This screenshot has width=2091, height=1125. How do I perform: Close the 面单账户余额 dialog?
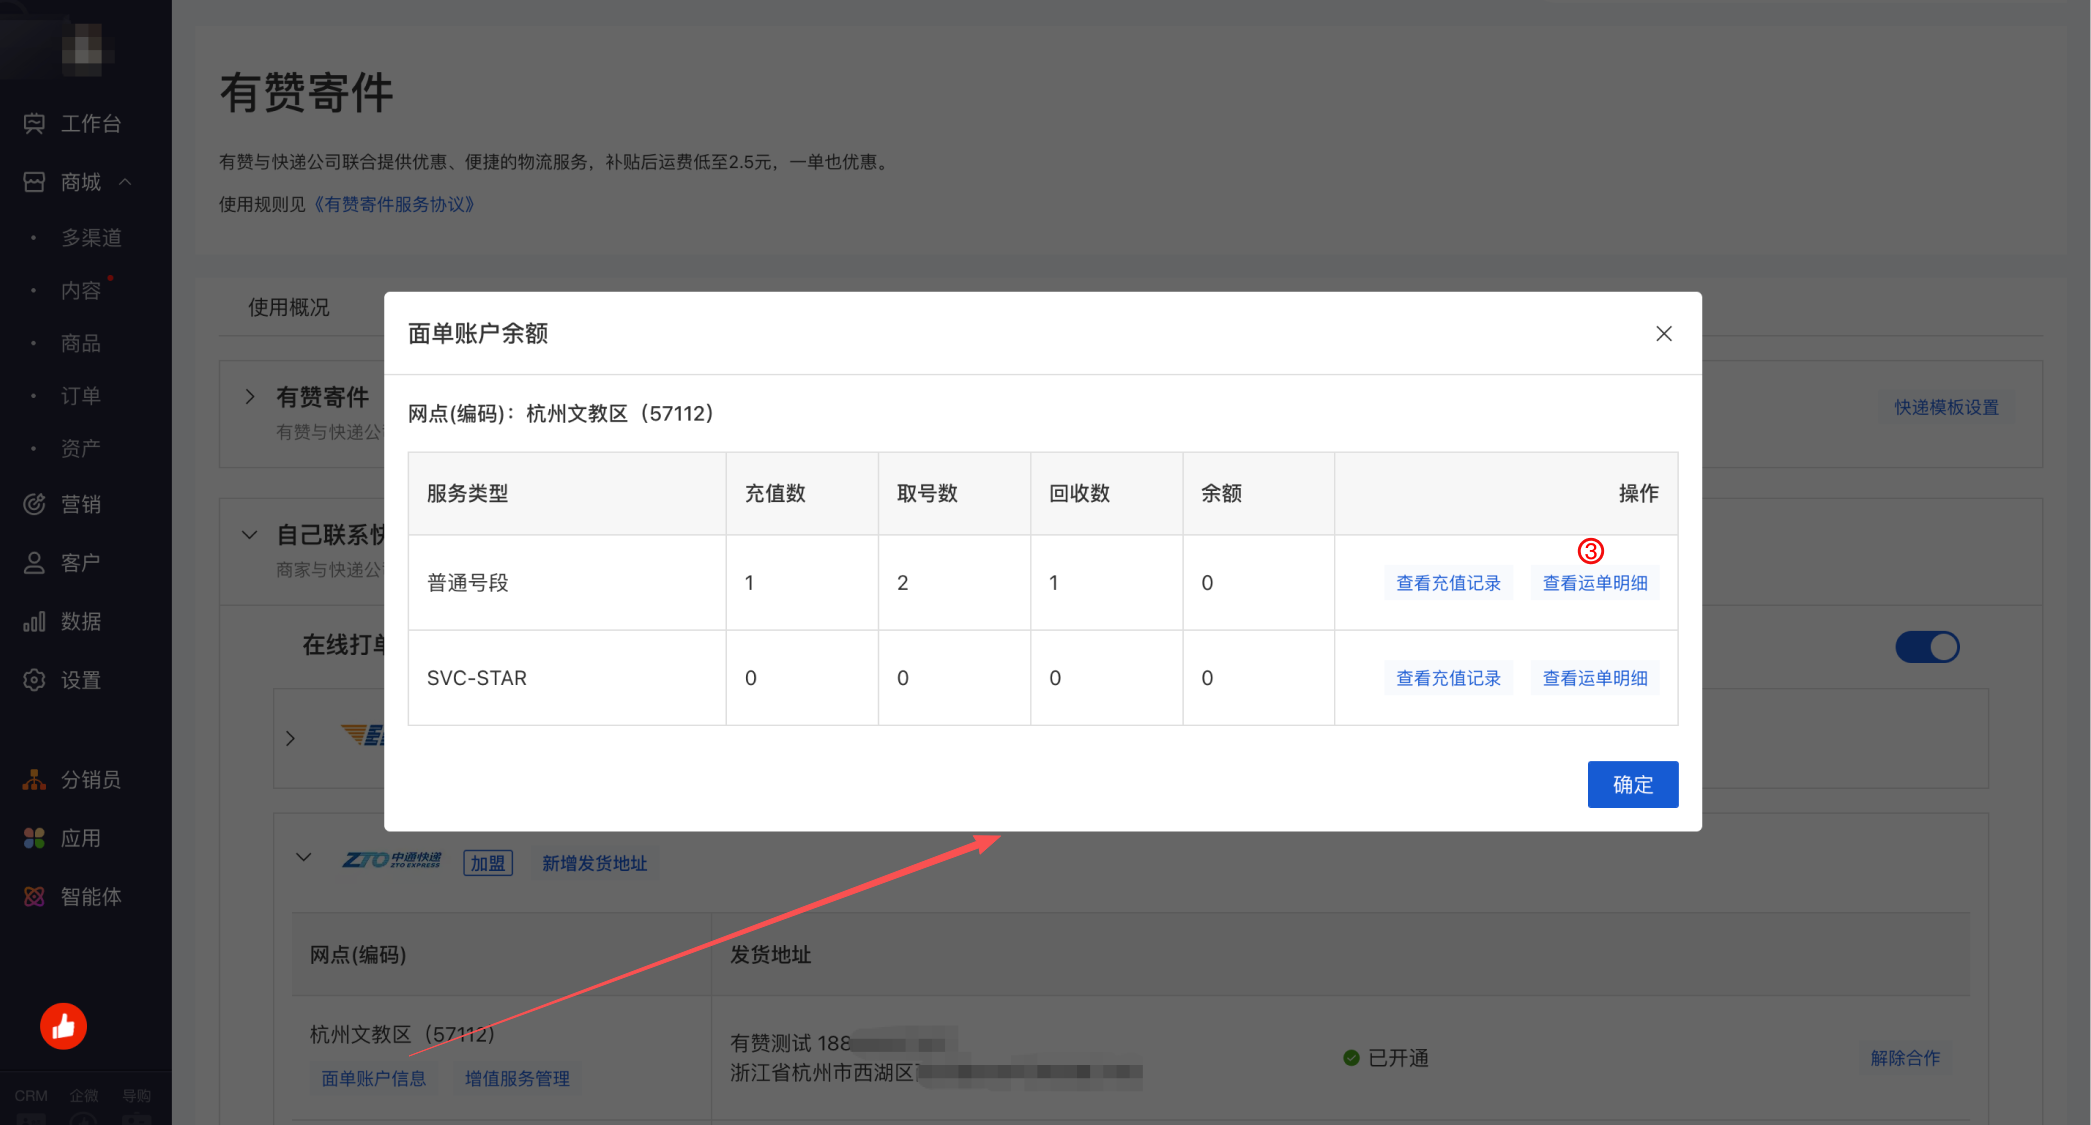1663,334
